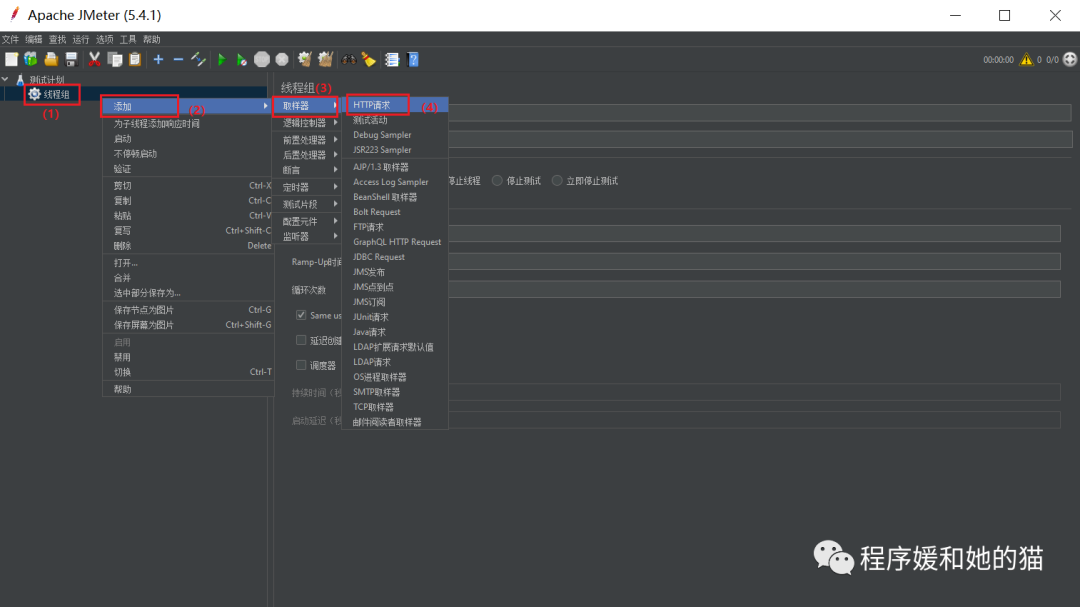Collapse the 测试计划 tree node arrow
1080x607 pixels.
click(6, 80)
